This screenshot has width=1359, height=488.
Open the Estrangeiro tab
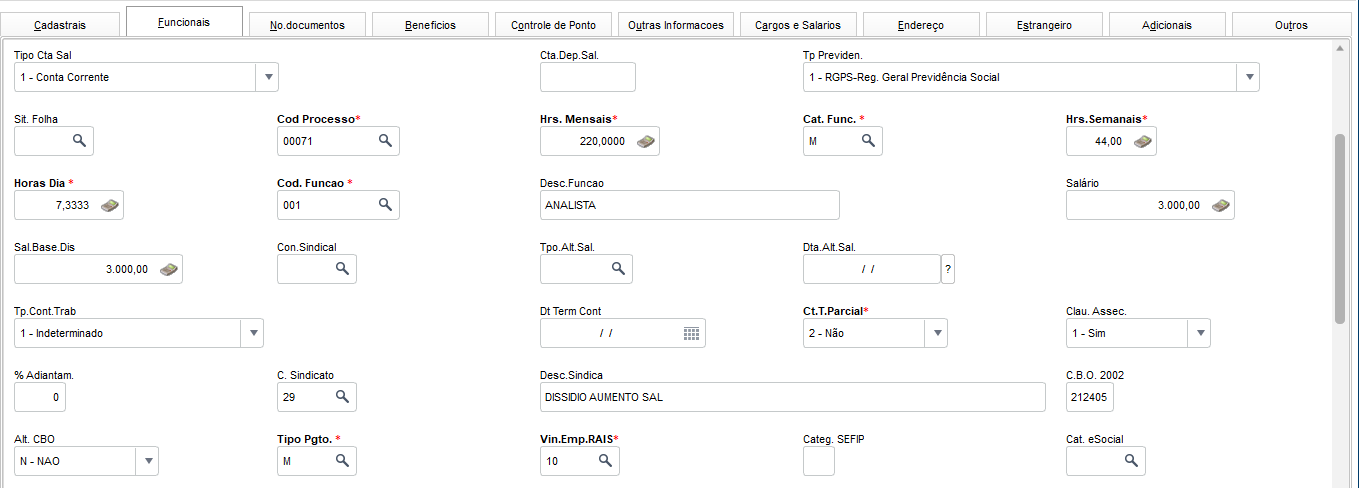(1044, 25)
